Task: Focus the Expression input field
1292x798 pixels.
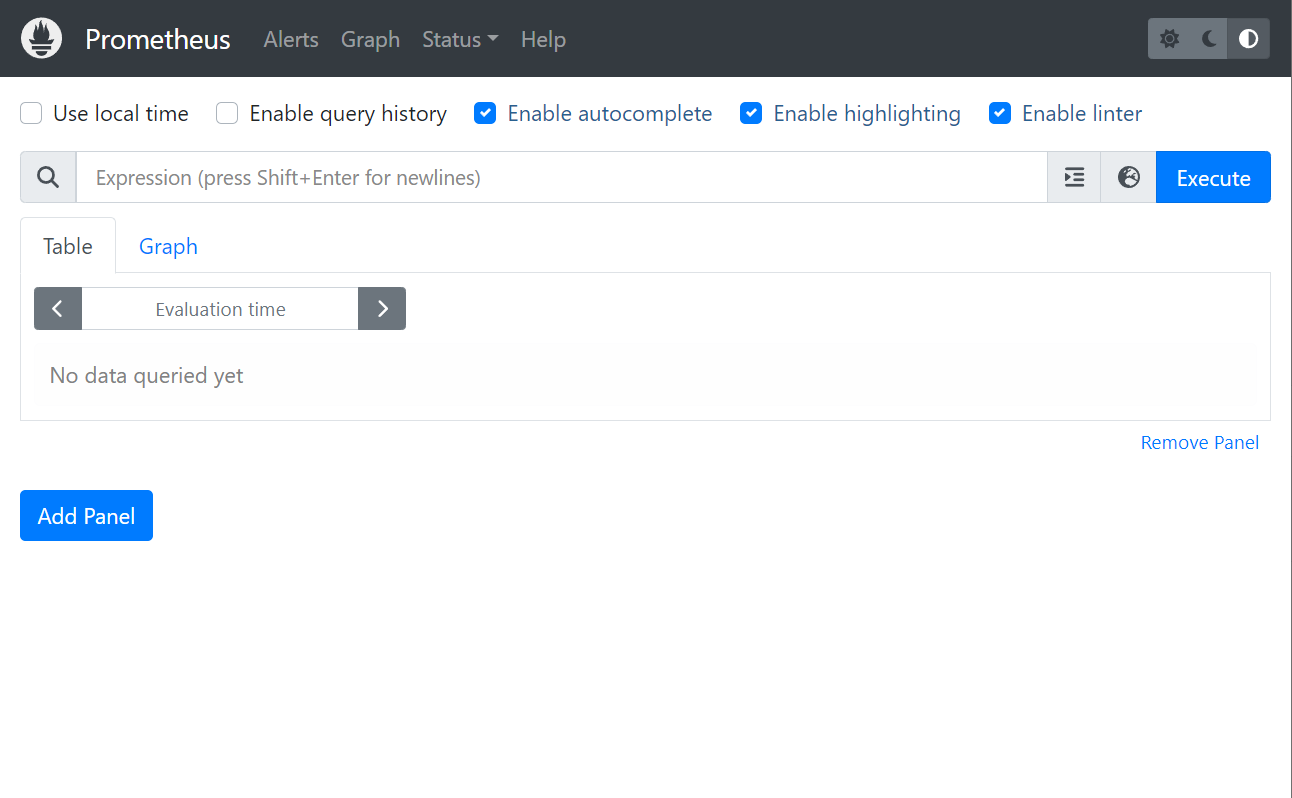Action: click(x=562, y=177)
